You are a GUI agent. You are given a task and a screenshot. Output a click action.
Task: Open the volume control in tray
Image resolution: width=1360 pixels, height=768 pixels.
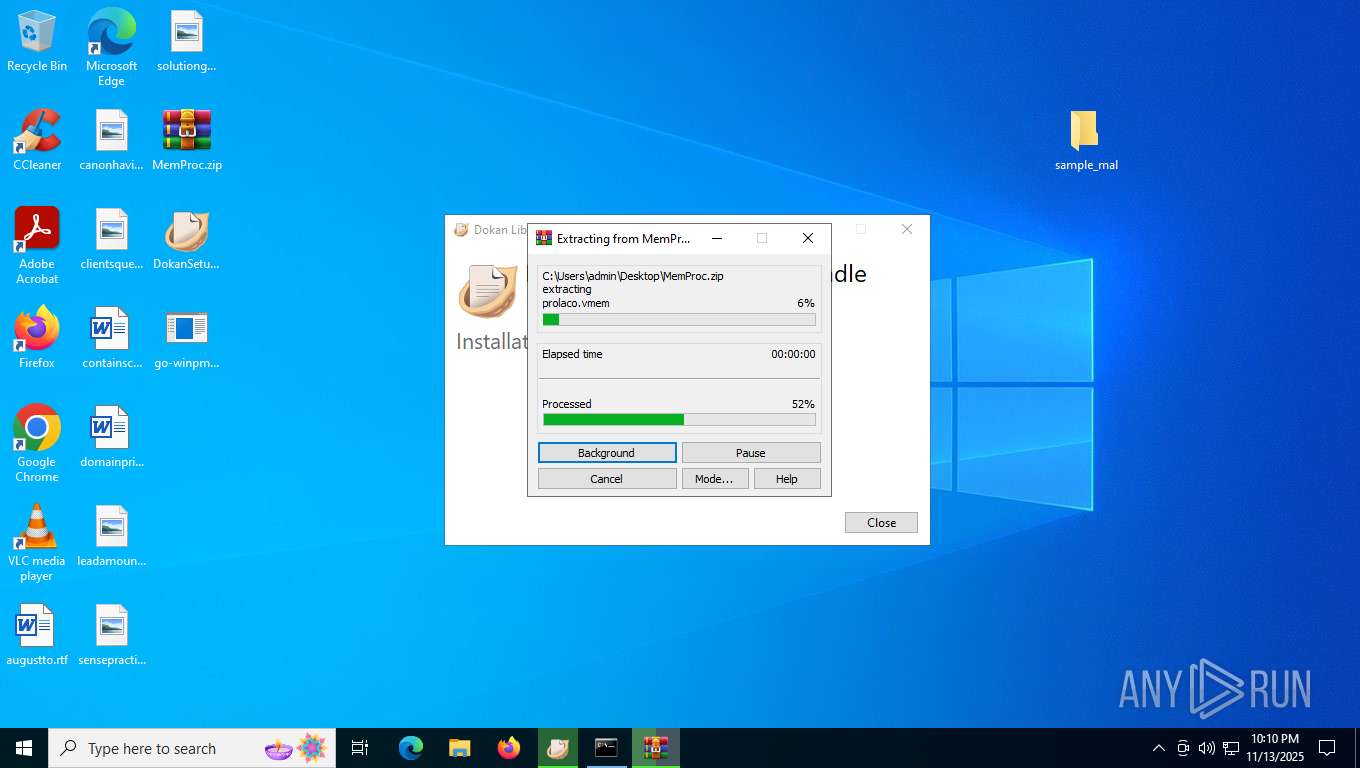tap(1207, 748)
